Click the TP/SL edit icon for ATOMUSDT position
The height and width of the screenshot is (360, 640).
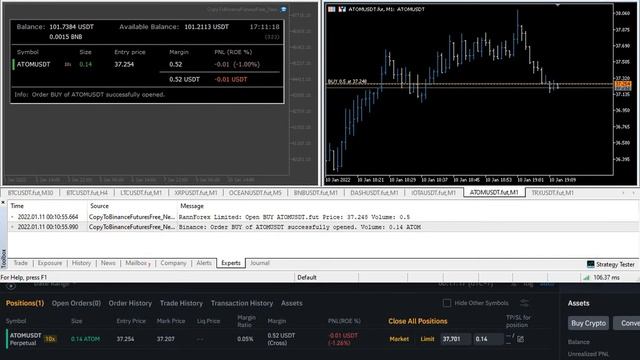click(x=520, y=339)
